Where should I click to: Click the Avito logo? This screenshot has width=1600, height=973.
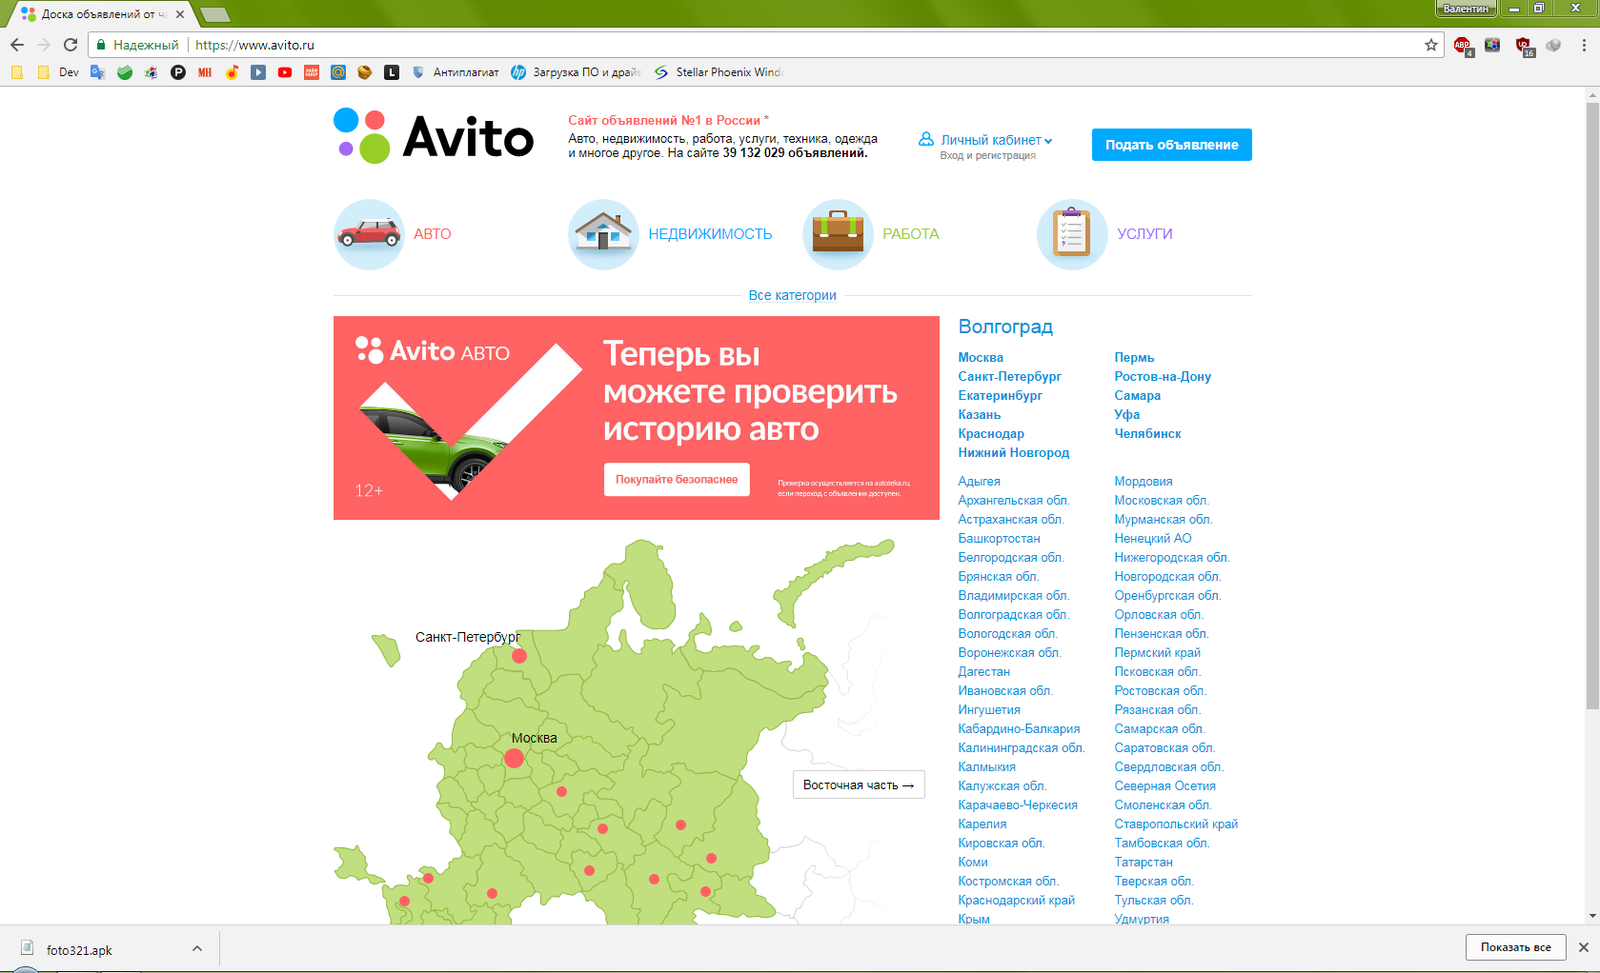coord(433,136)
